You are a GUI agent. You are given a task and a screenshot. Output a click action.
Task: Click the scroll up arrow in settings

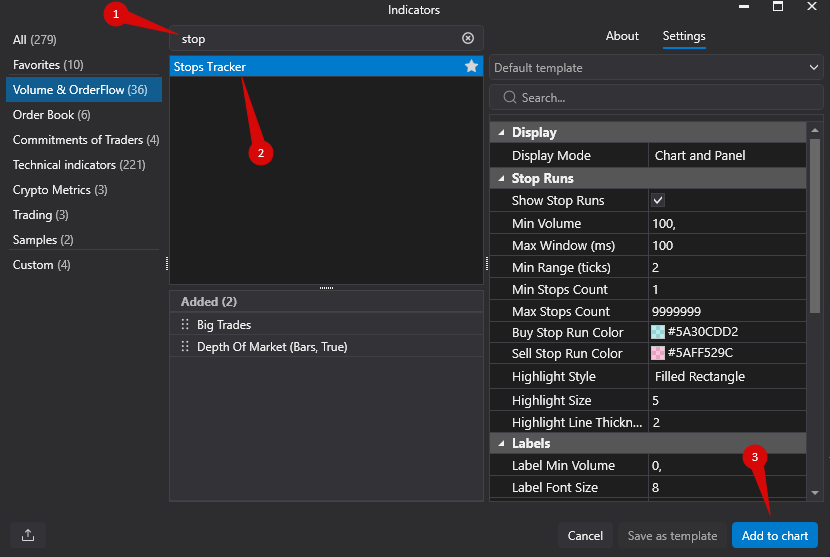point(815,130)
